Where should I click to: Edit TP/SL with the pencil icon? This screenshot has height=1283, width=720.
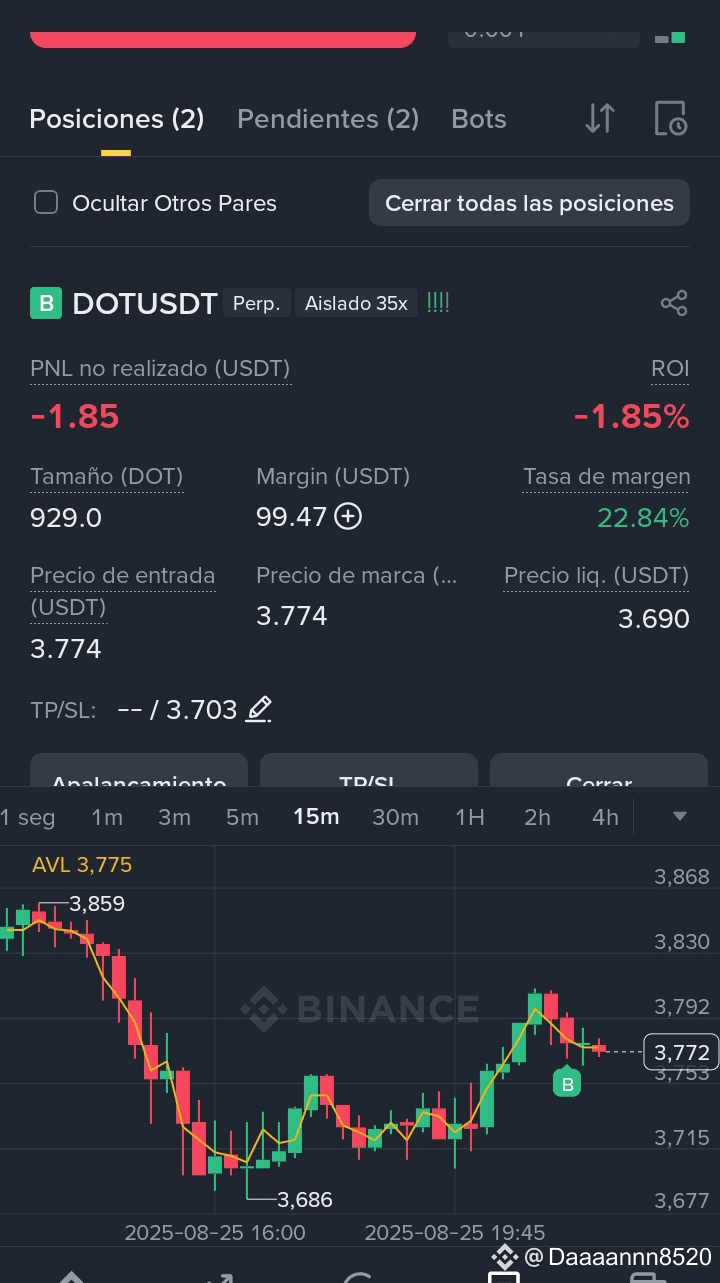[x=259, y=709]
